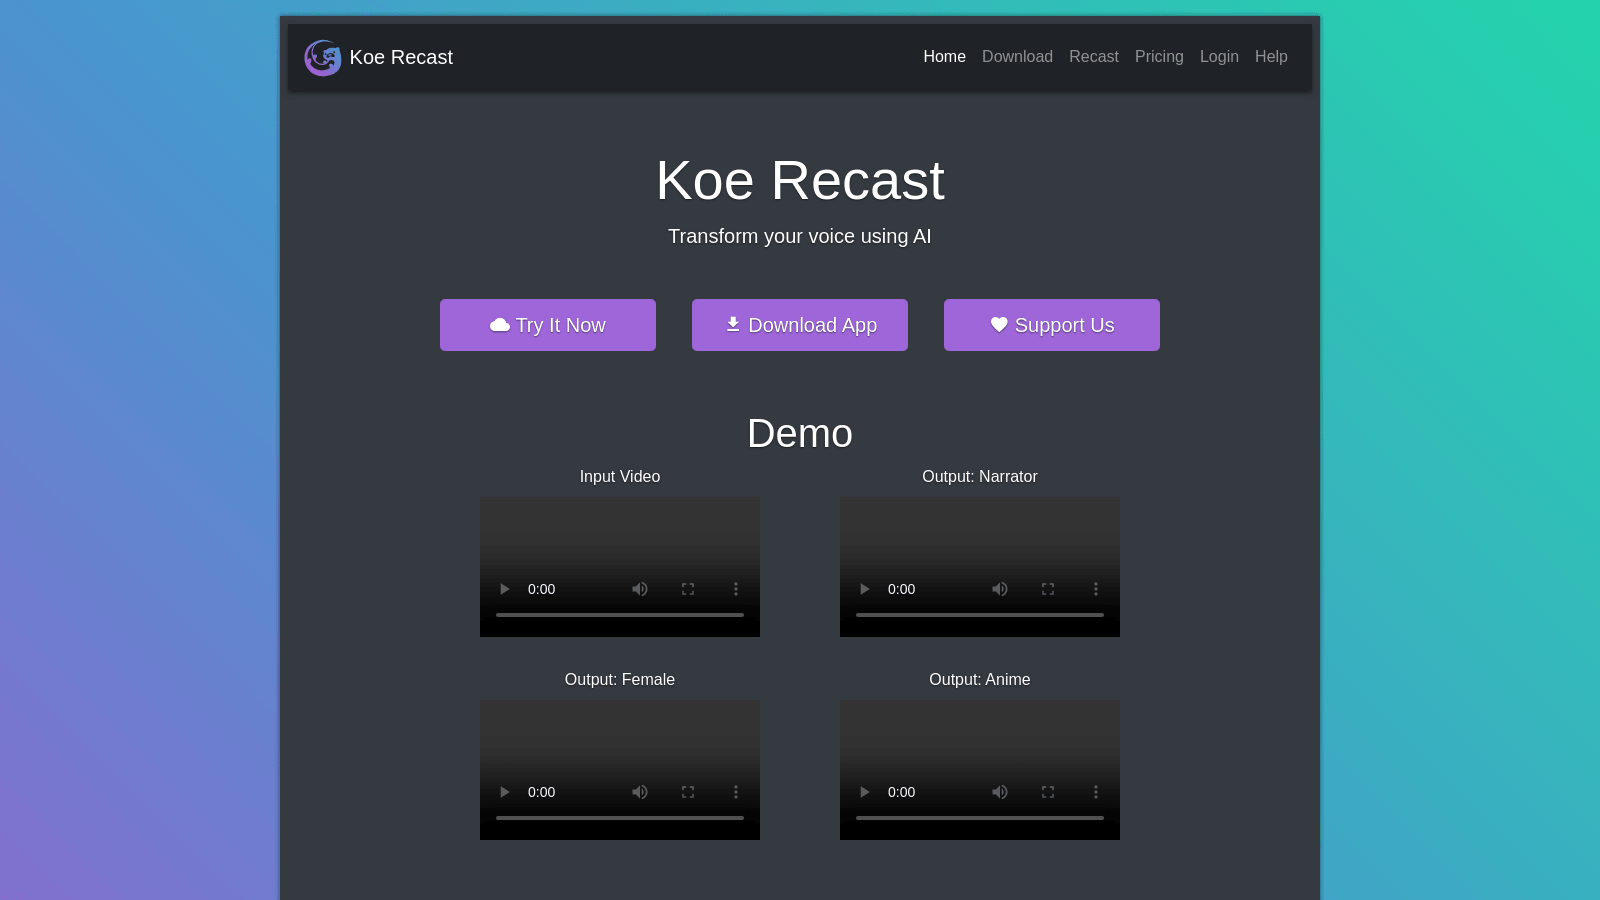
Task: Open the three-dot menu on Output: Narrator video
Action: [x=1095, y=589]
